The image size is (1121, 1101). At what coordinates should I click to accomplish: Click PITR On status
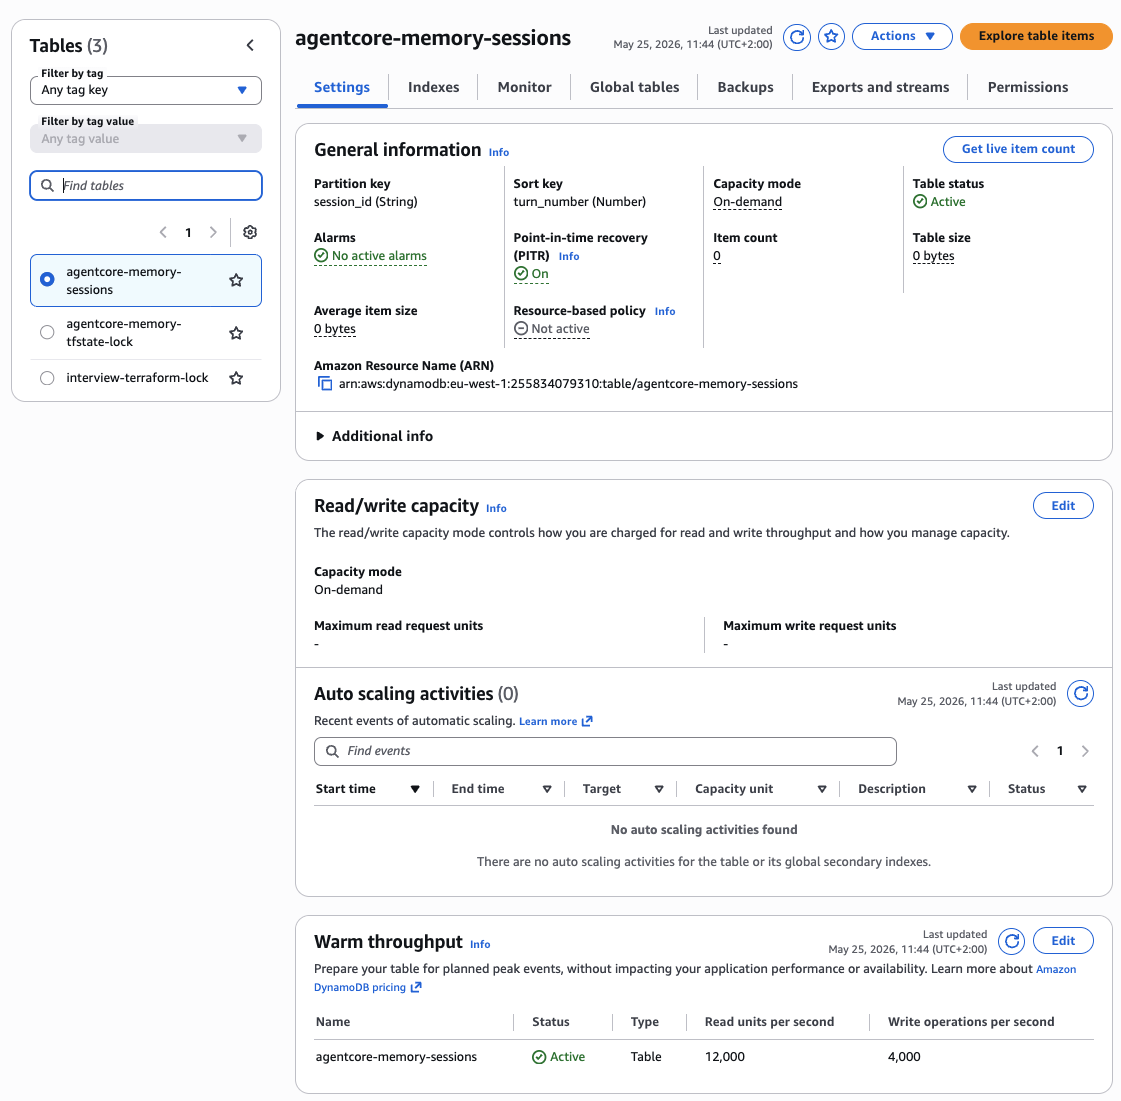tap(531, 274)
